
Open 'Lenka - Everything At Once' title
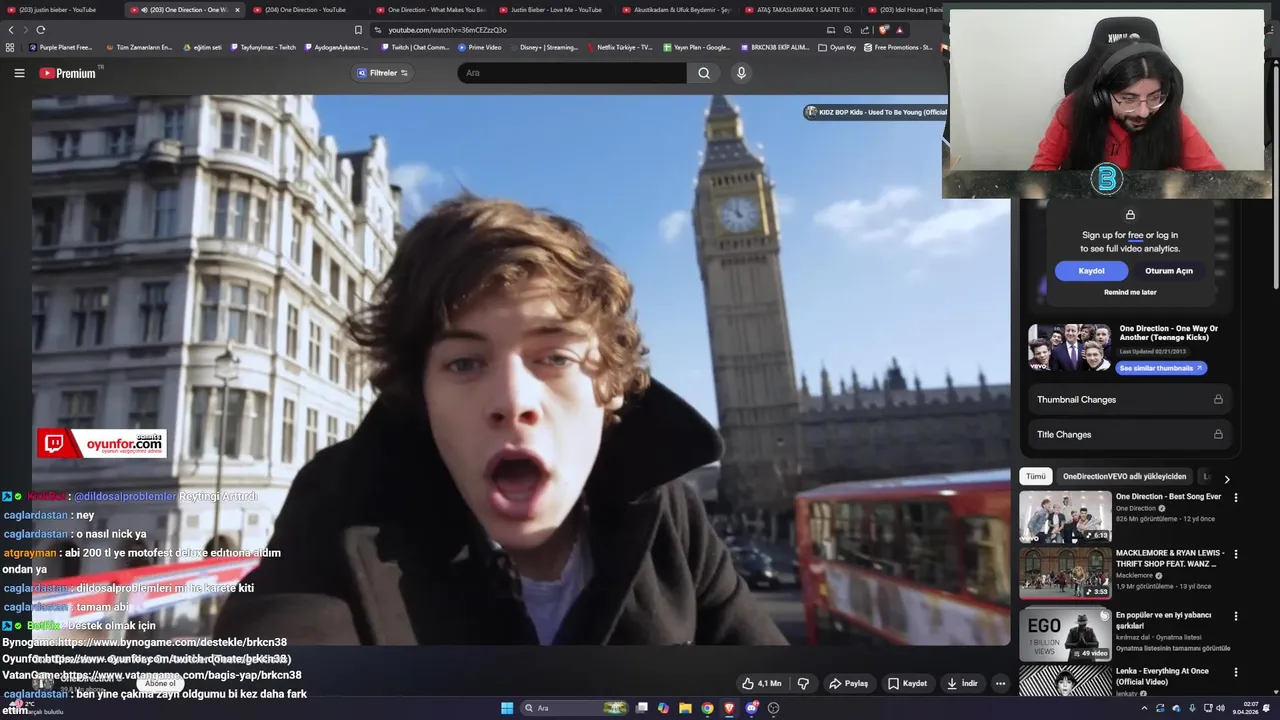point(1162,676)
